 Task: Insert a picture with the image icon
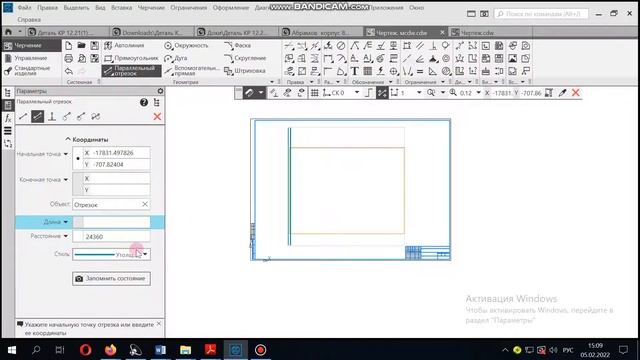[513, 58]
